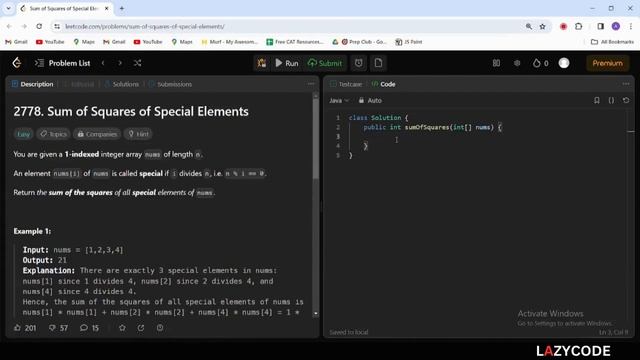Switch to the Code tab
The width and height of the screenshot is (640, 360).
pyautogui.click(x=383, y=84)
